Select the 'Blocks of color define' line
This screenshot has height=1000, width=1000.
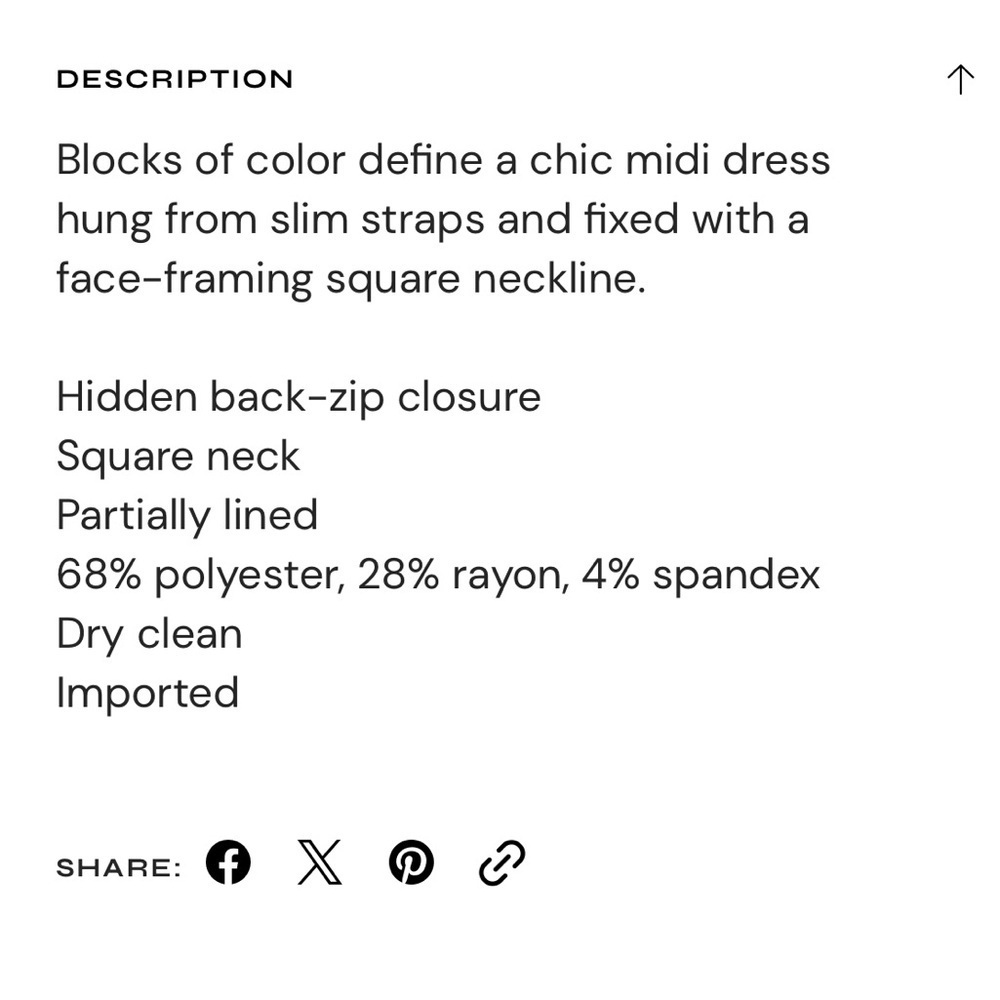coord(443,159)
